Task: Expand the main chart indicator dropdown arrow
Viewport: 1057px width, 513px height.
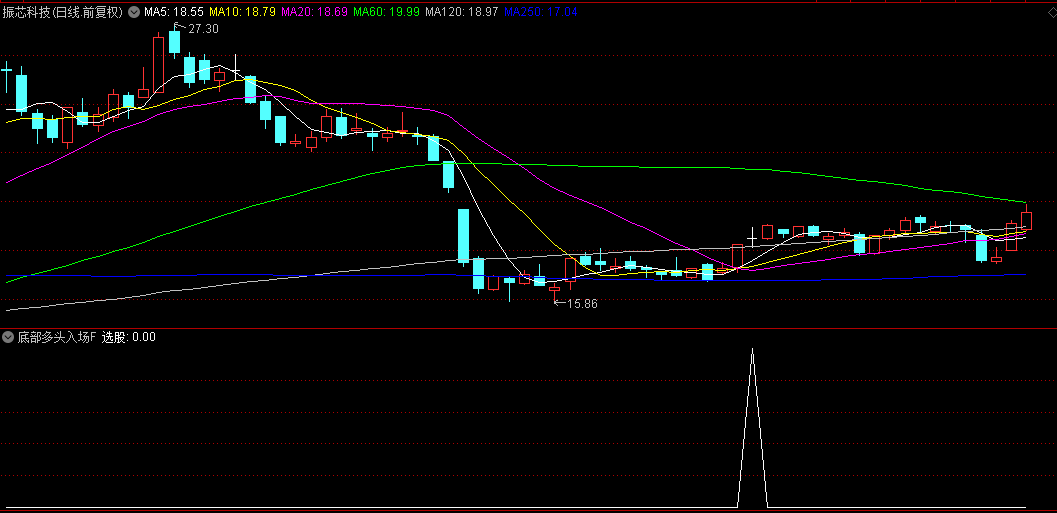Action: click(x=133, y=12)
